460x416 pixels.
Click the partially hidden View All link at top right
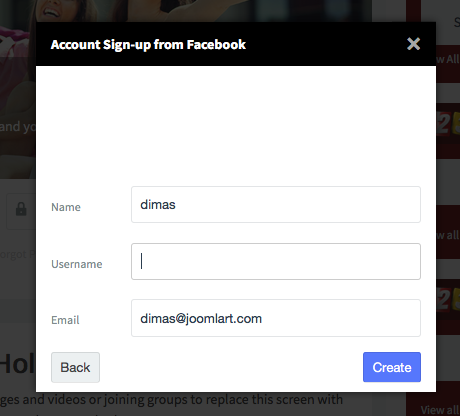448,59
